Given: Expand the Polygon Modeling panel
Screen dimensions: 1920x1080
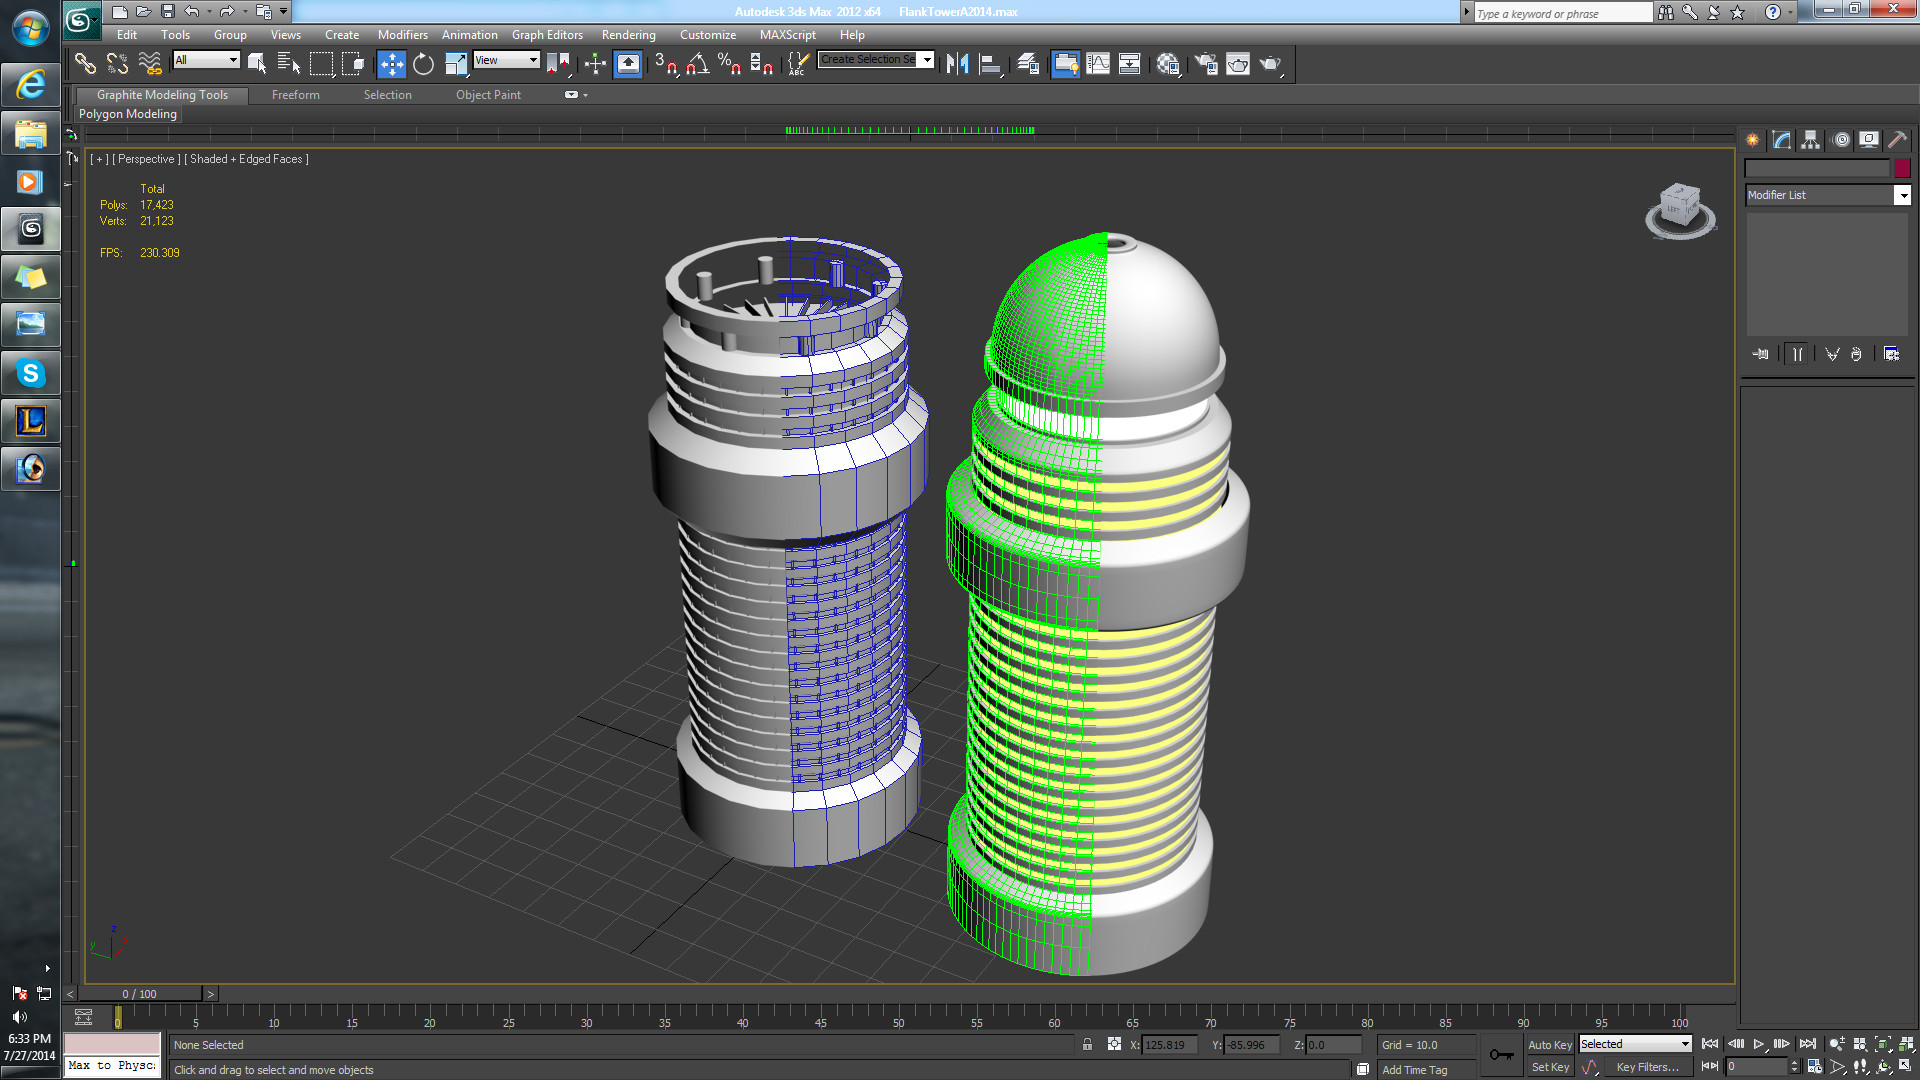Looking at the screenshot, I should (128, 114).
